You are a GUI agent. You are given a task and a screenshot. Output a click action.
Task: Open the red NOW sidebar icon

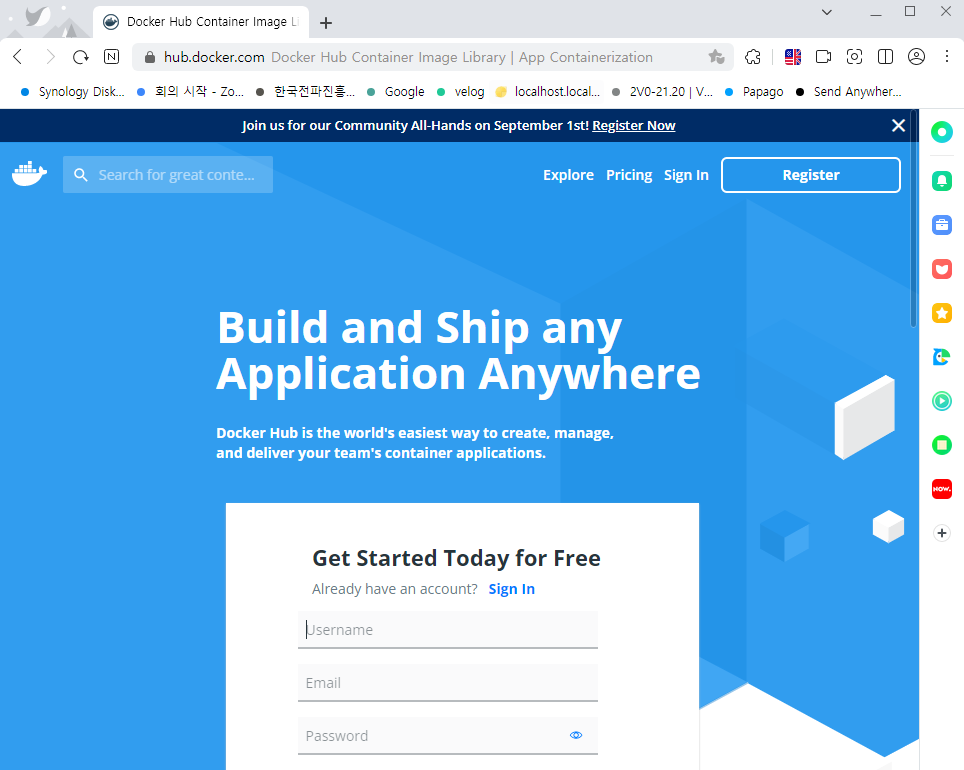(x=941, y=489)
